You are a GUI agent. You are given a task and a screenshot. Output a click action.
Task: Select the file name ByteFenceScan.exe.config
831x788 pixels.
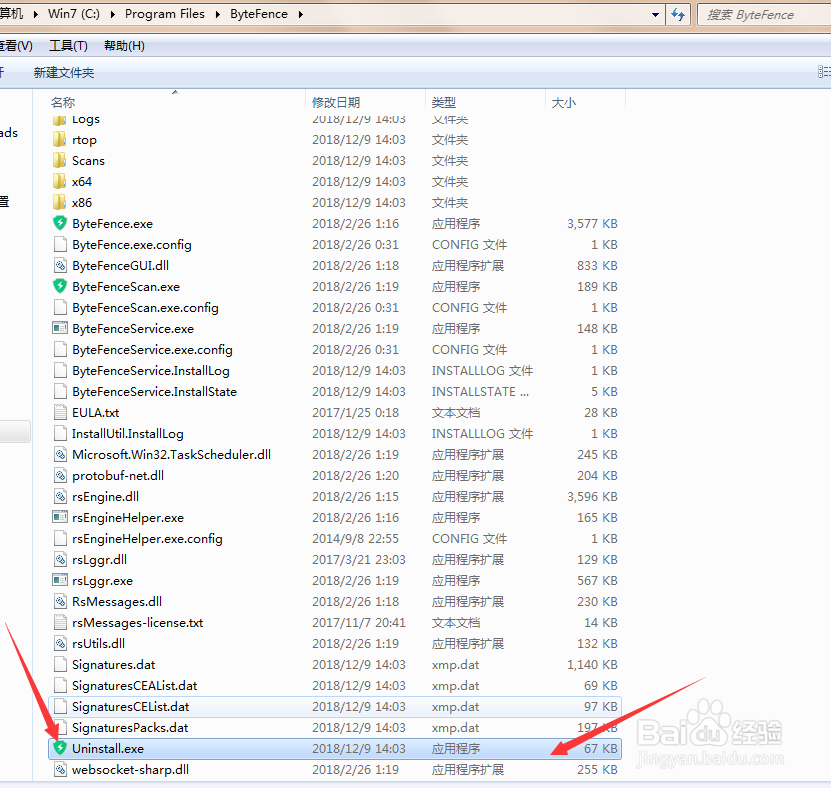pyautogui.click(x=145, y=307)
